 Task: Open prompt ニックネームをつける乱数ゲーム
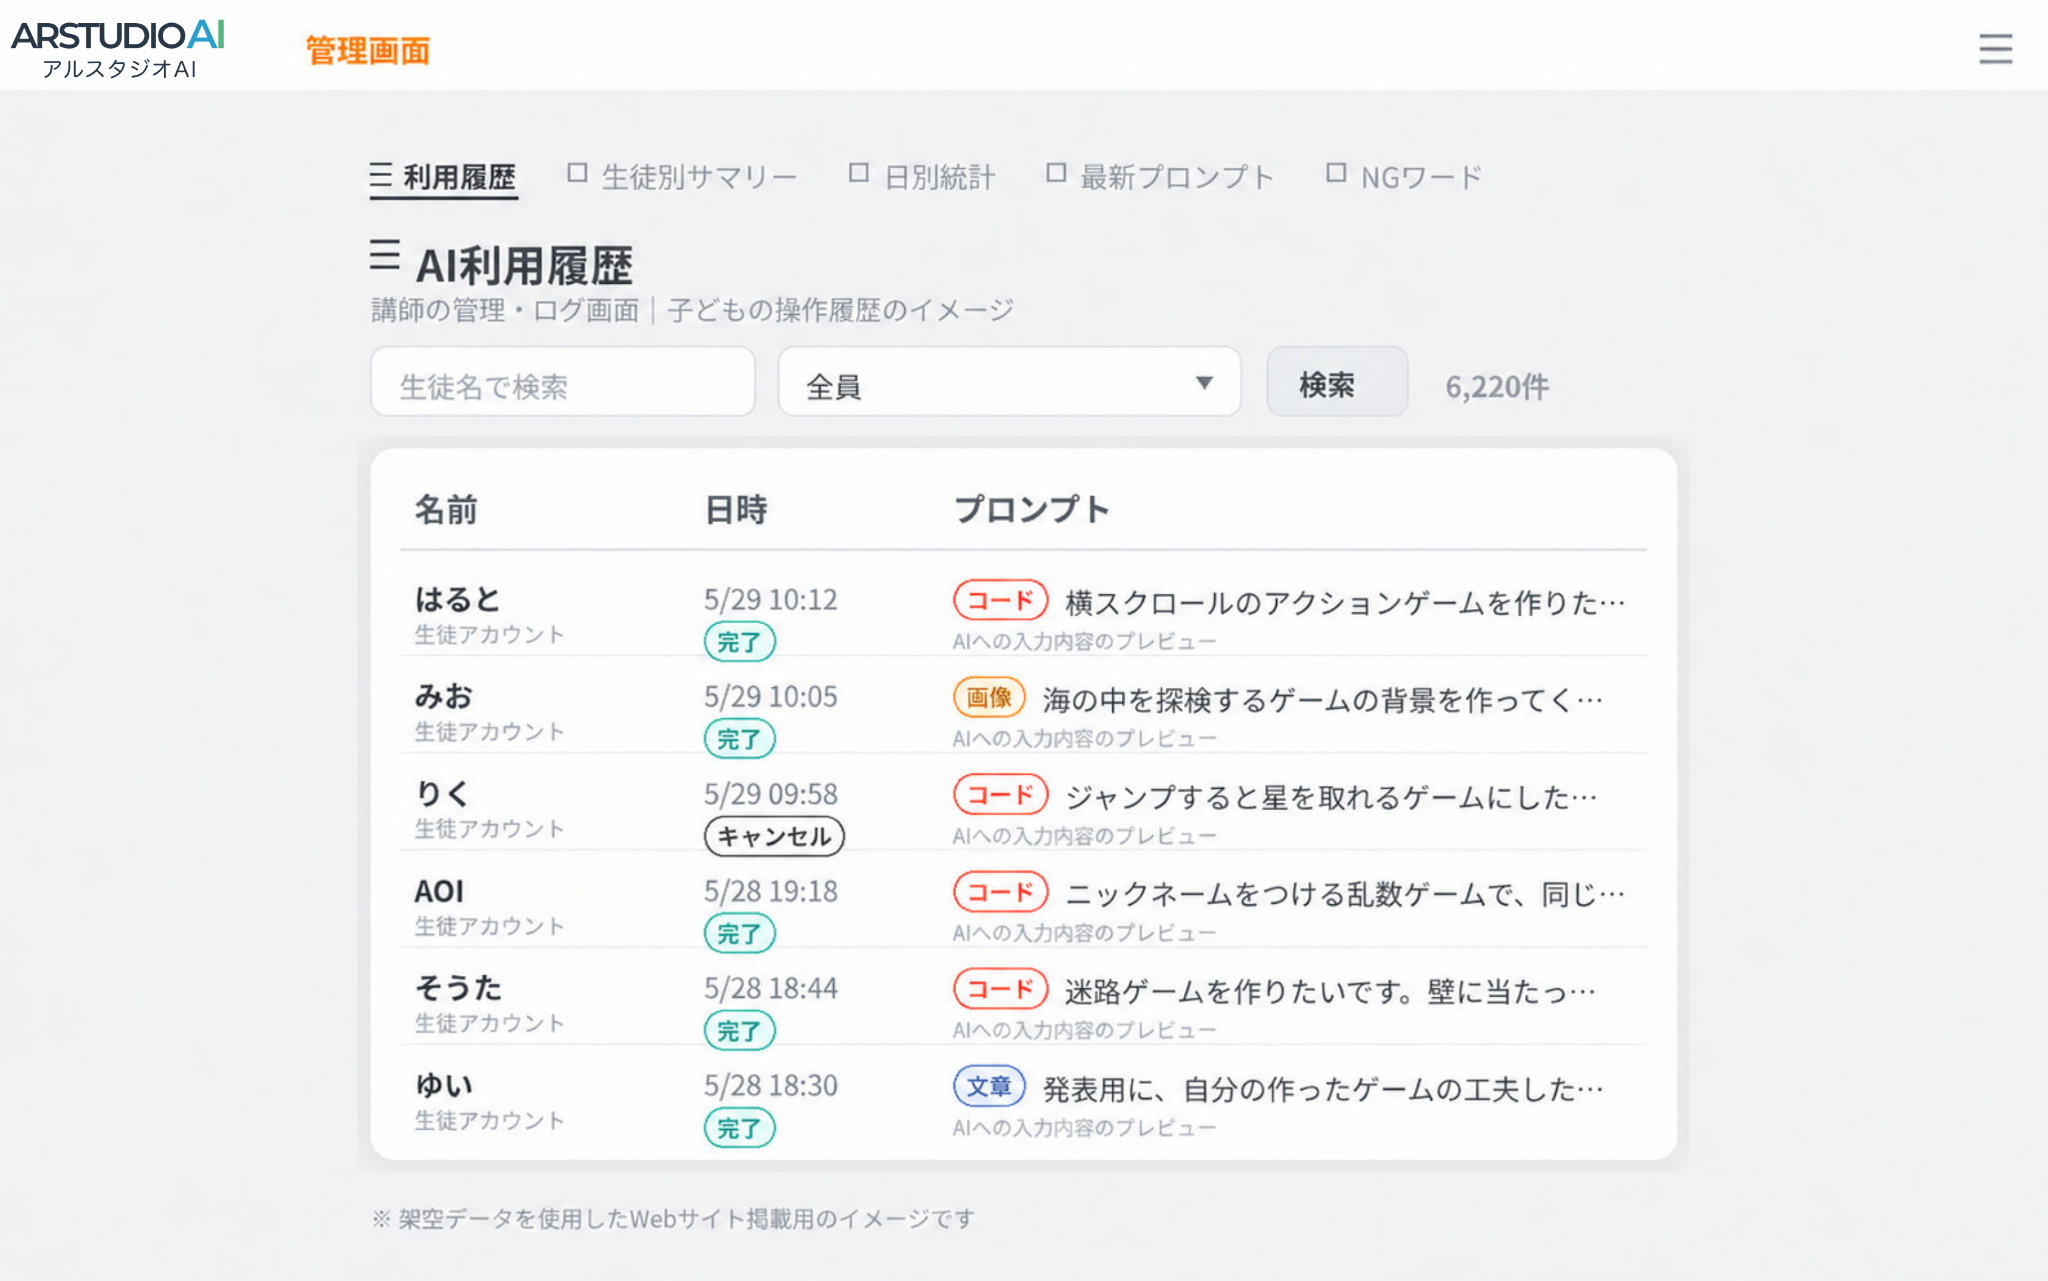[x=1345, y=893]
